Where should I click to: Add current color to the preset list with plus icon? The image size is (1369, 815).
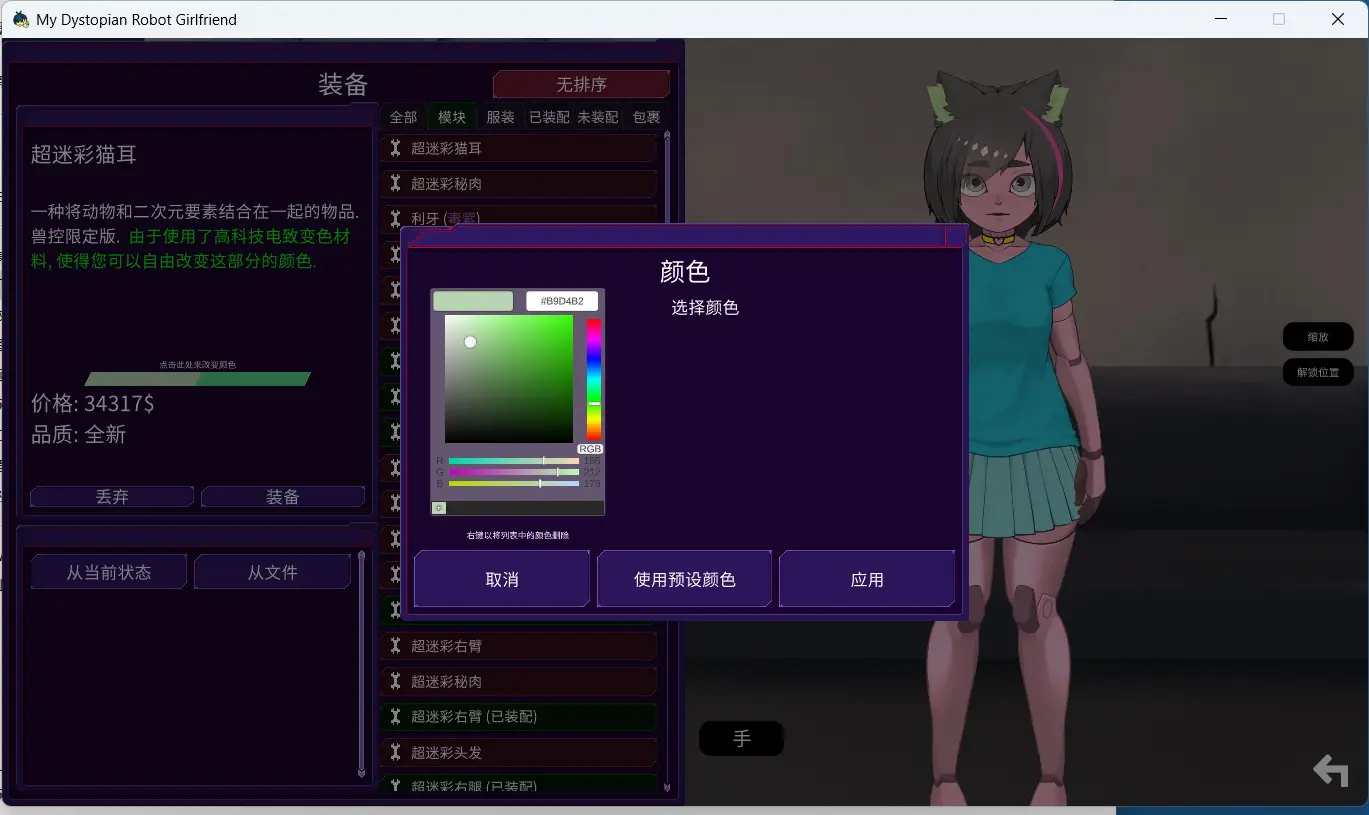(x=439, y=508)
